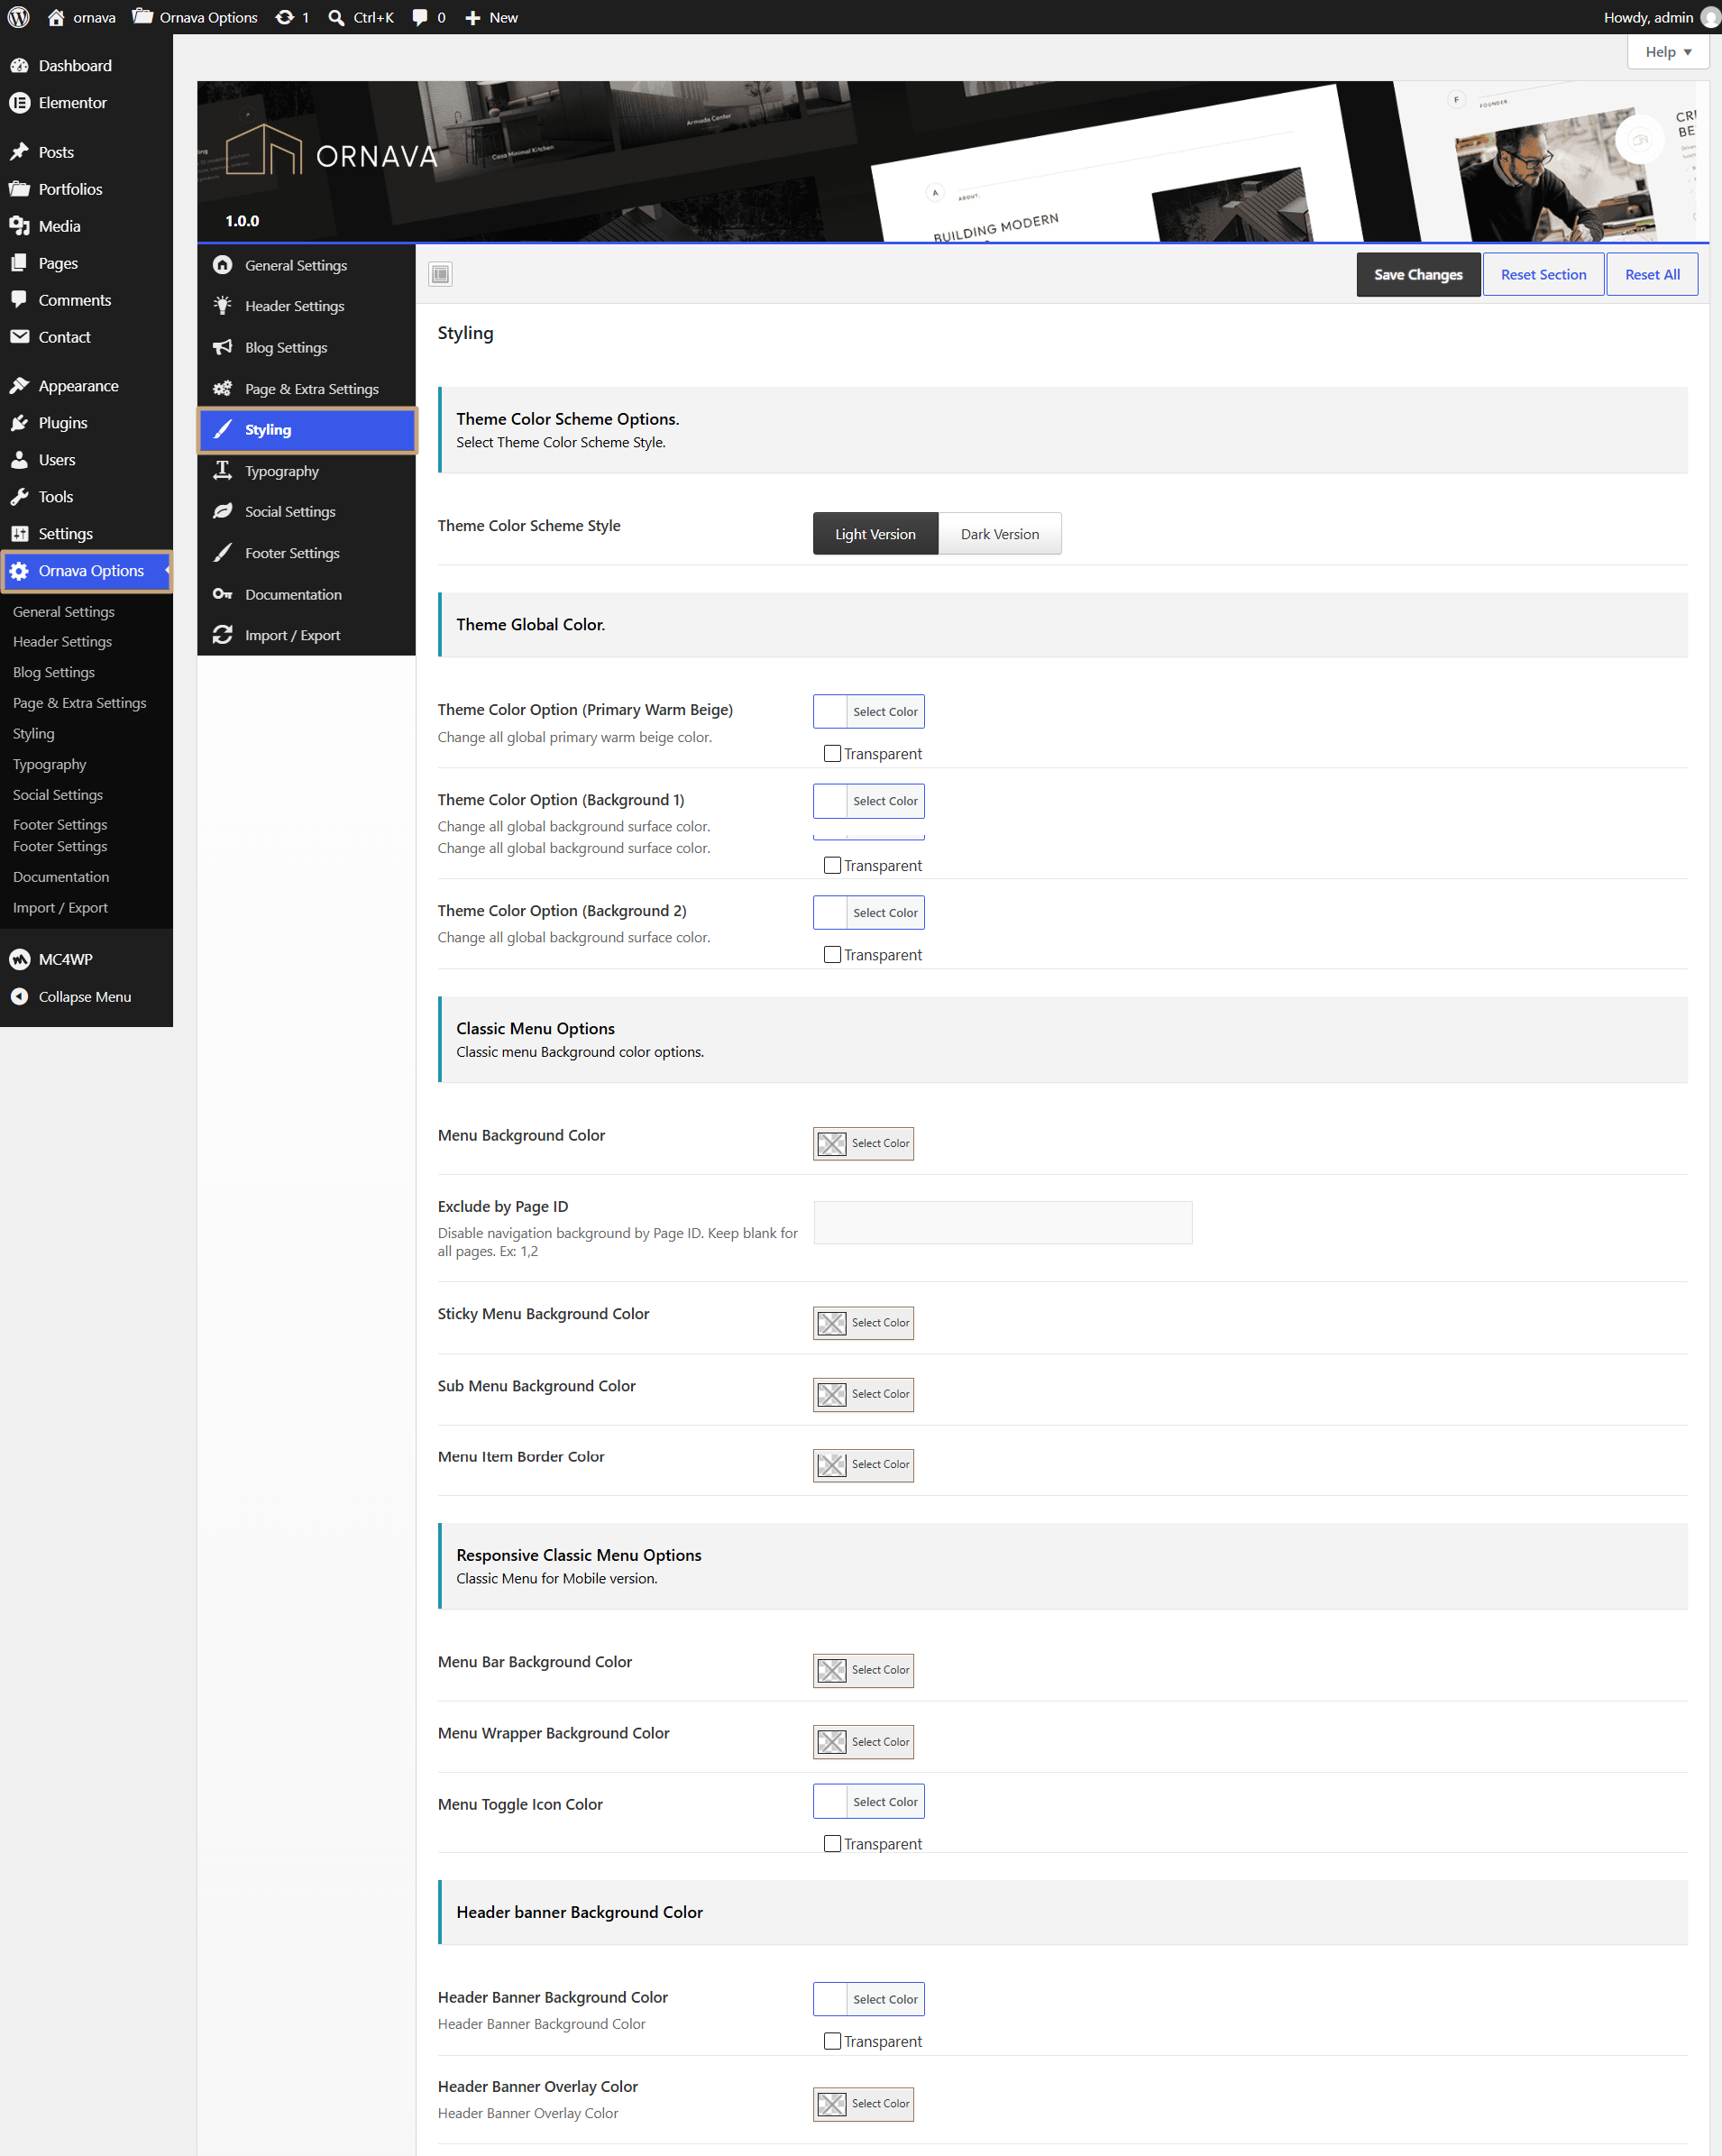Open the updates icon in admin bar
The height and width of the screenshot is (2156, 1722).
(x=285, y=17)
